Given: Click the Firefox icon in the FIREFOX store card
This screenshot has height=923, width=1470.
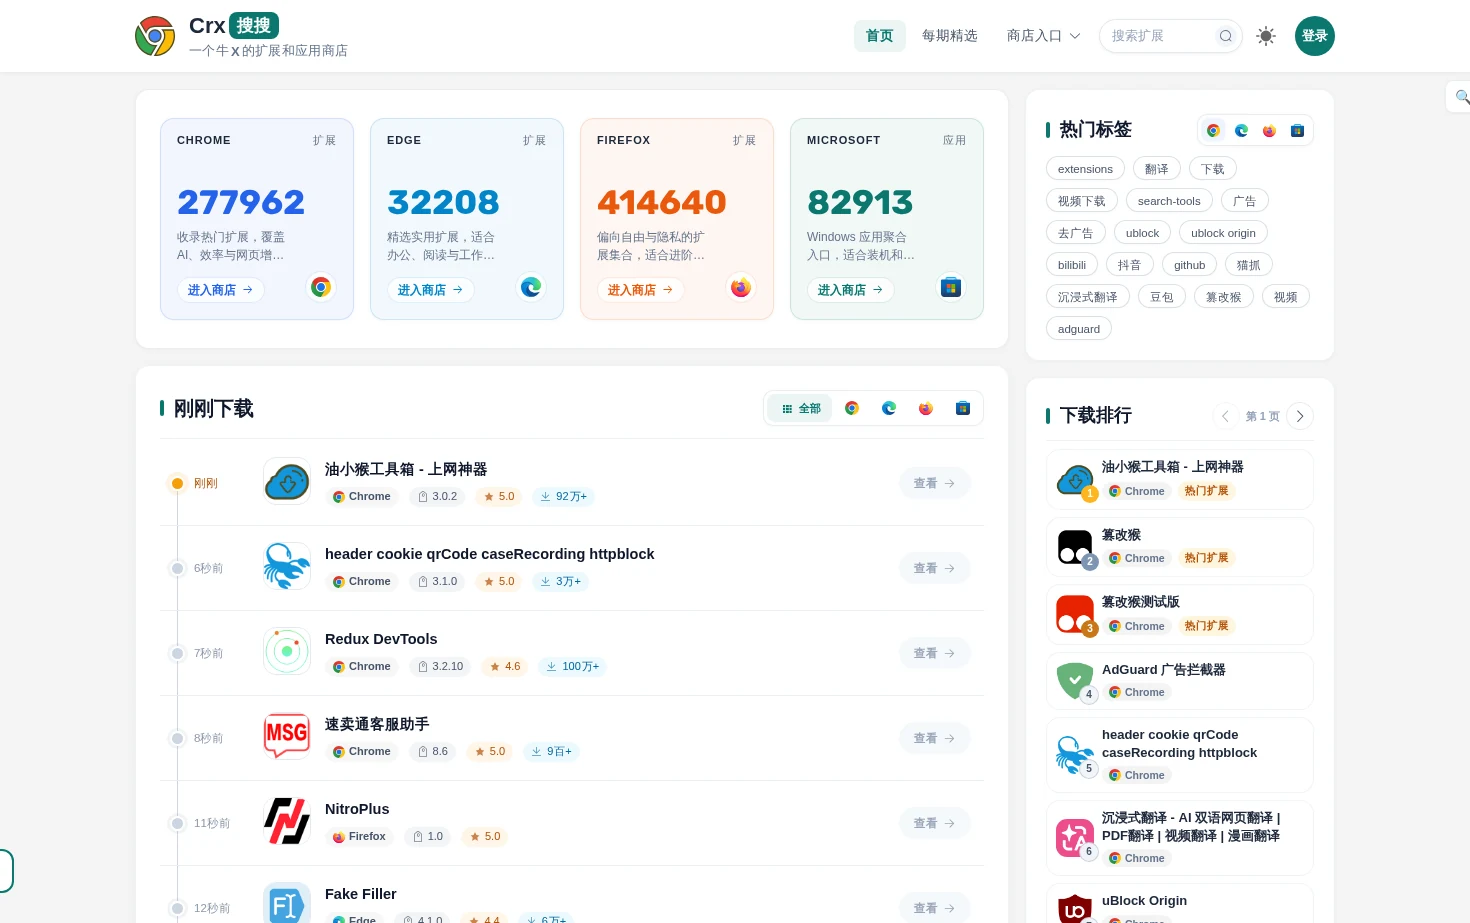Looking at the screenshot, I should [741, 288].
